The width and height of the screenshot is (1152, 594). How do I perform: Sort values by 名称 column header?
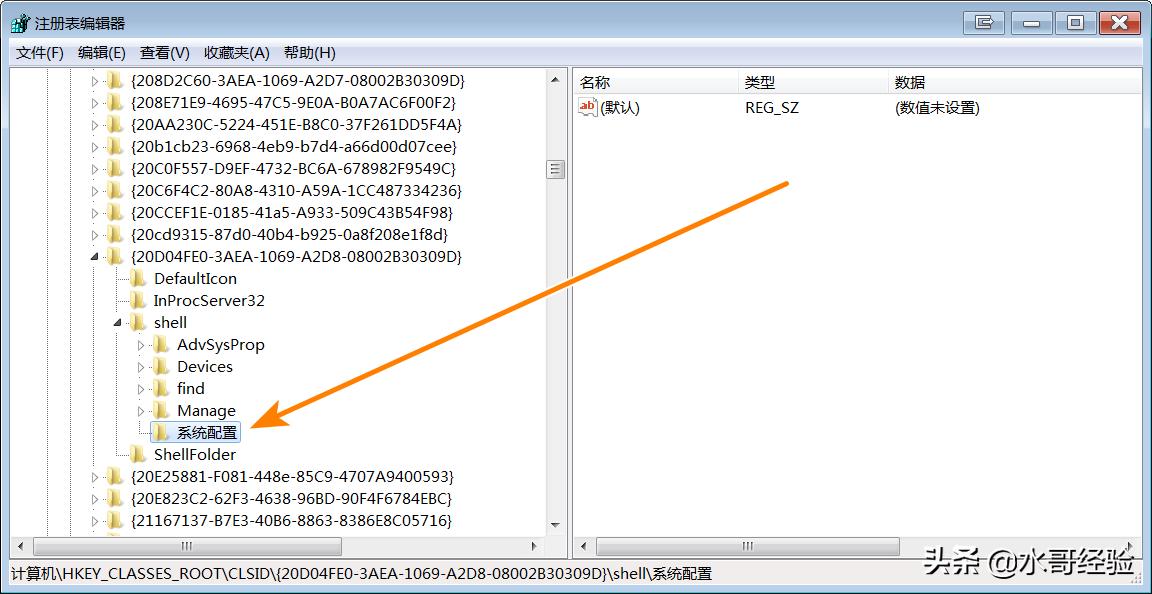point(656,82)
